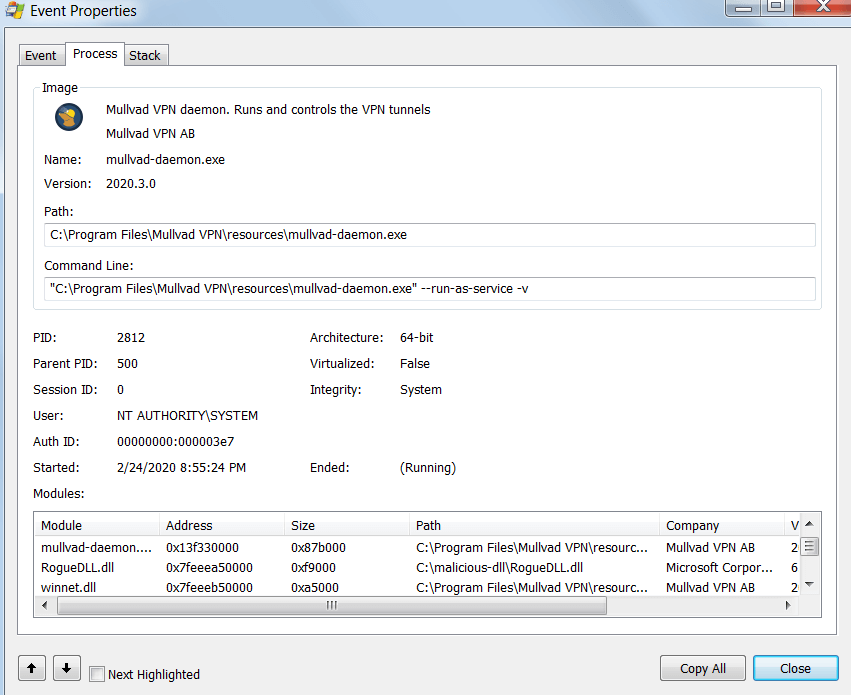Click the 0x7feeea50000 address cell
Image resolution: width=851 pixels, height=695 pixels.
[209, 568]
